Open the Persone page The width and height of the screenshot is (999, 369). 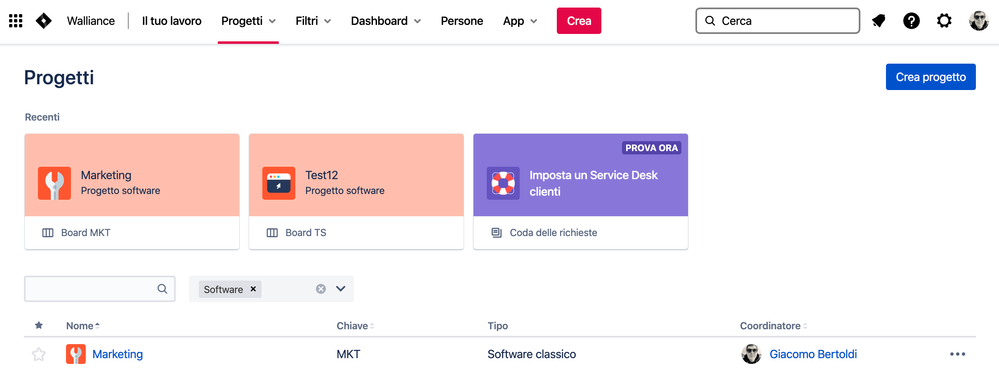462,21
